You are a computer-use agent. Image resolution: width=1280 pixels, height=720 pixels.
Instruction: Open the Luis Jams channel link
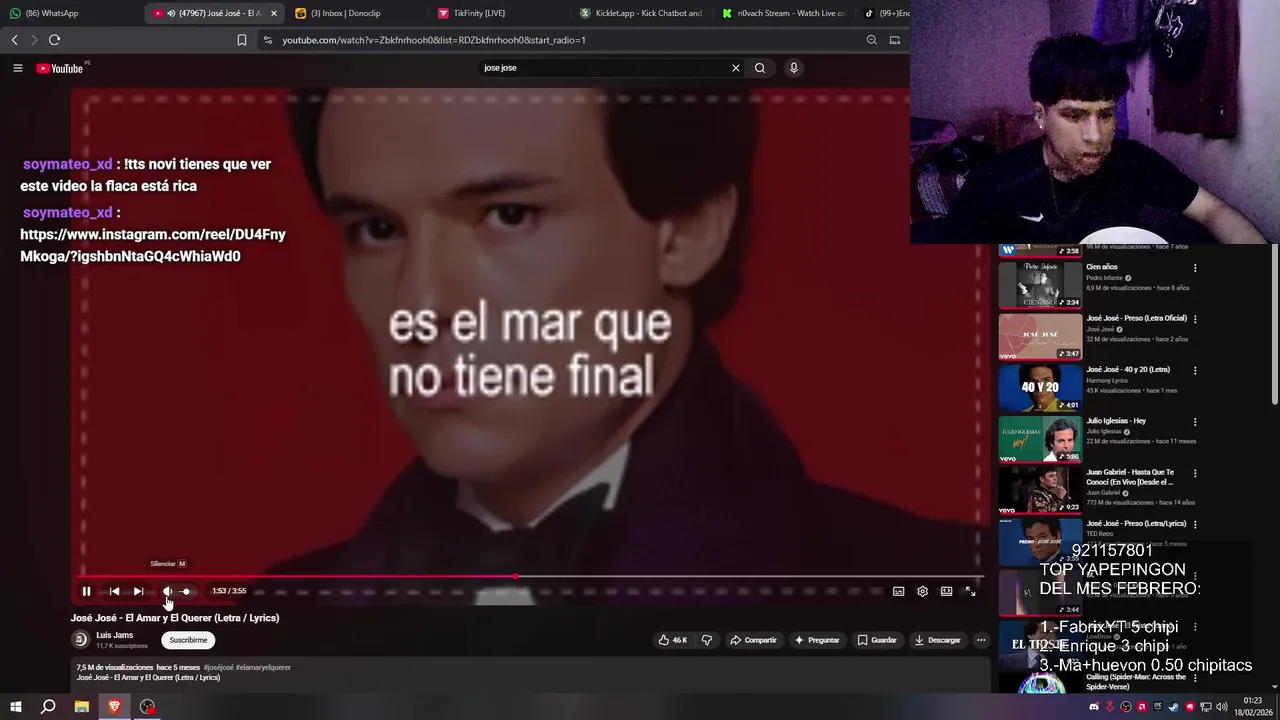point(114,635)
